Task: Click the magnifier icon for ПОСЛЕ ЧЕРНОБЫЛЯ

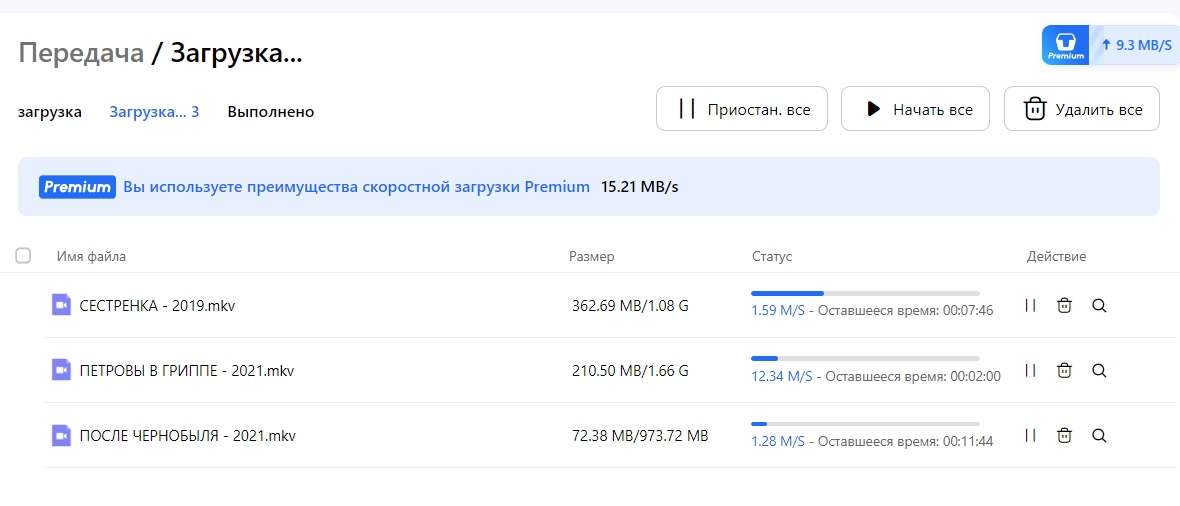Action: click(1099, 435)
